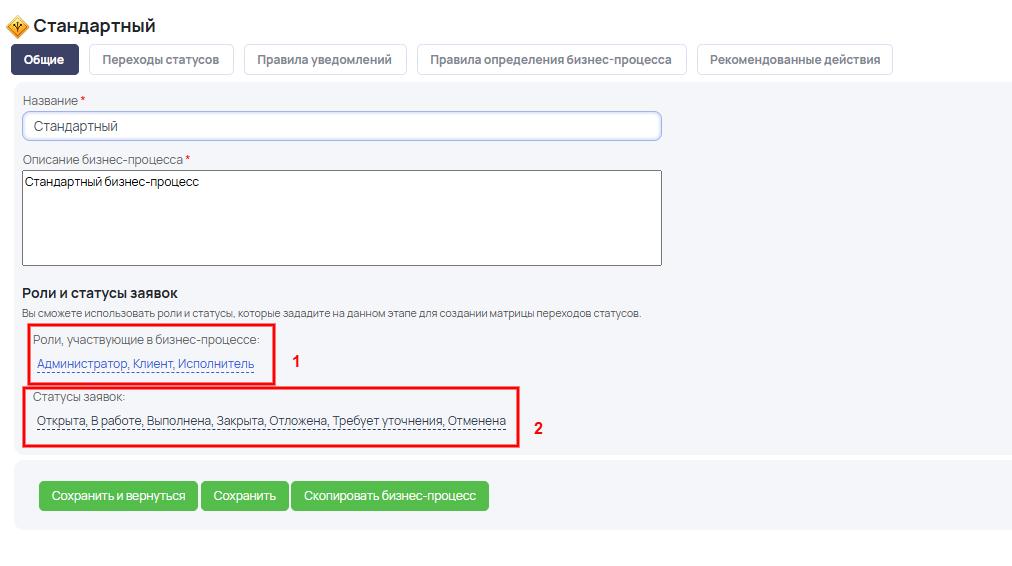The image size is (1012, 566).
Task: Focus the Название input field
Action: tap(341, 126)
